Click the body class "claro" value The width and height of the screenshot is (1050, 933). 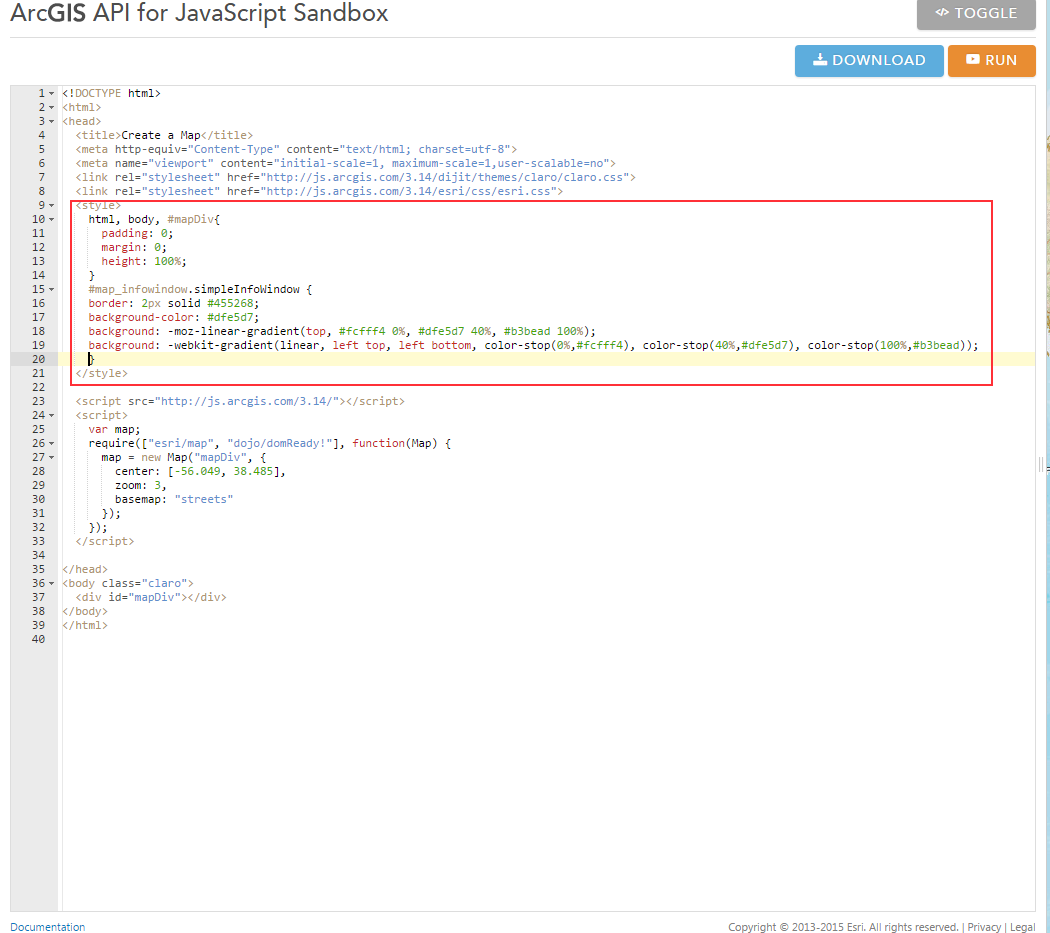pyautogui.click(x=164, y=583)
